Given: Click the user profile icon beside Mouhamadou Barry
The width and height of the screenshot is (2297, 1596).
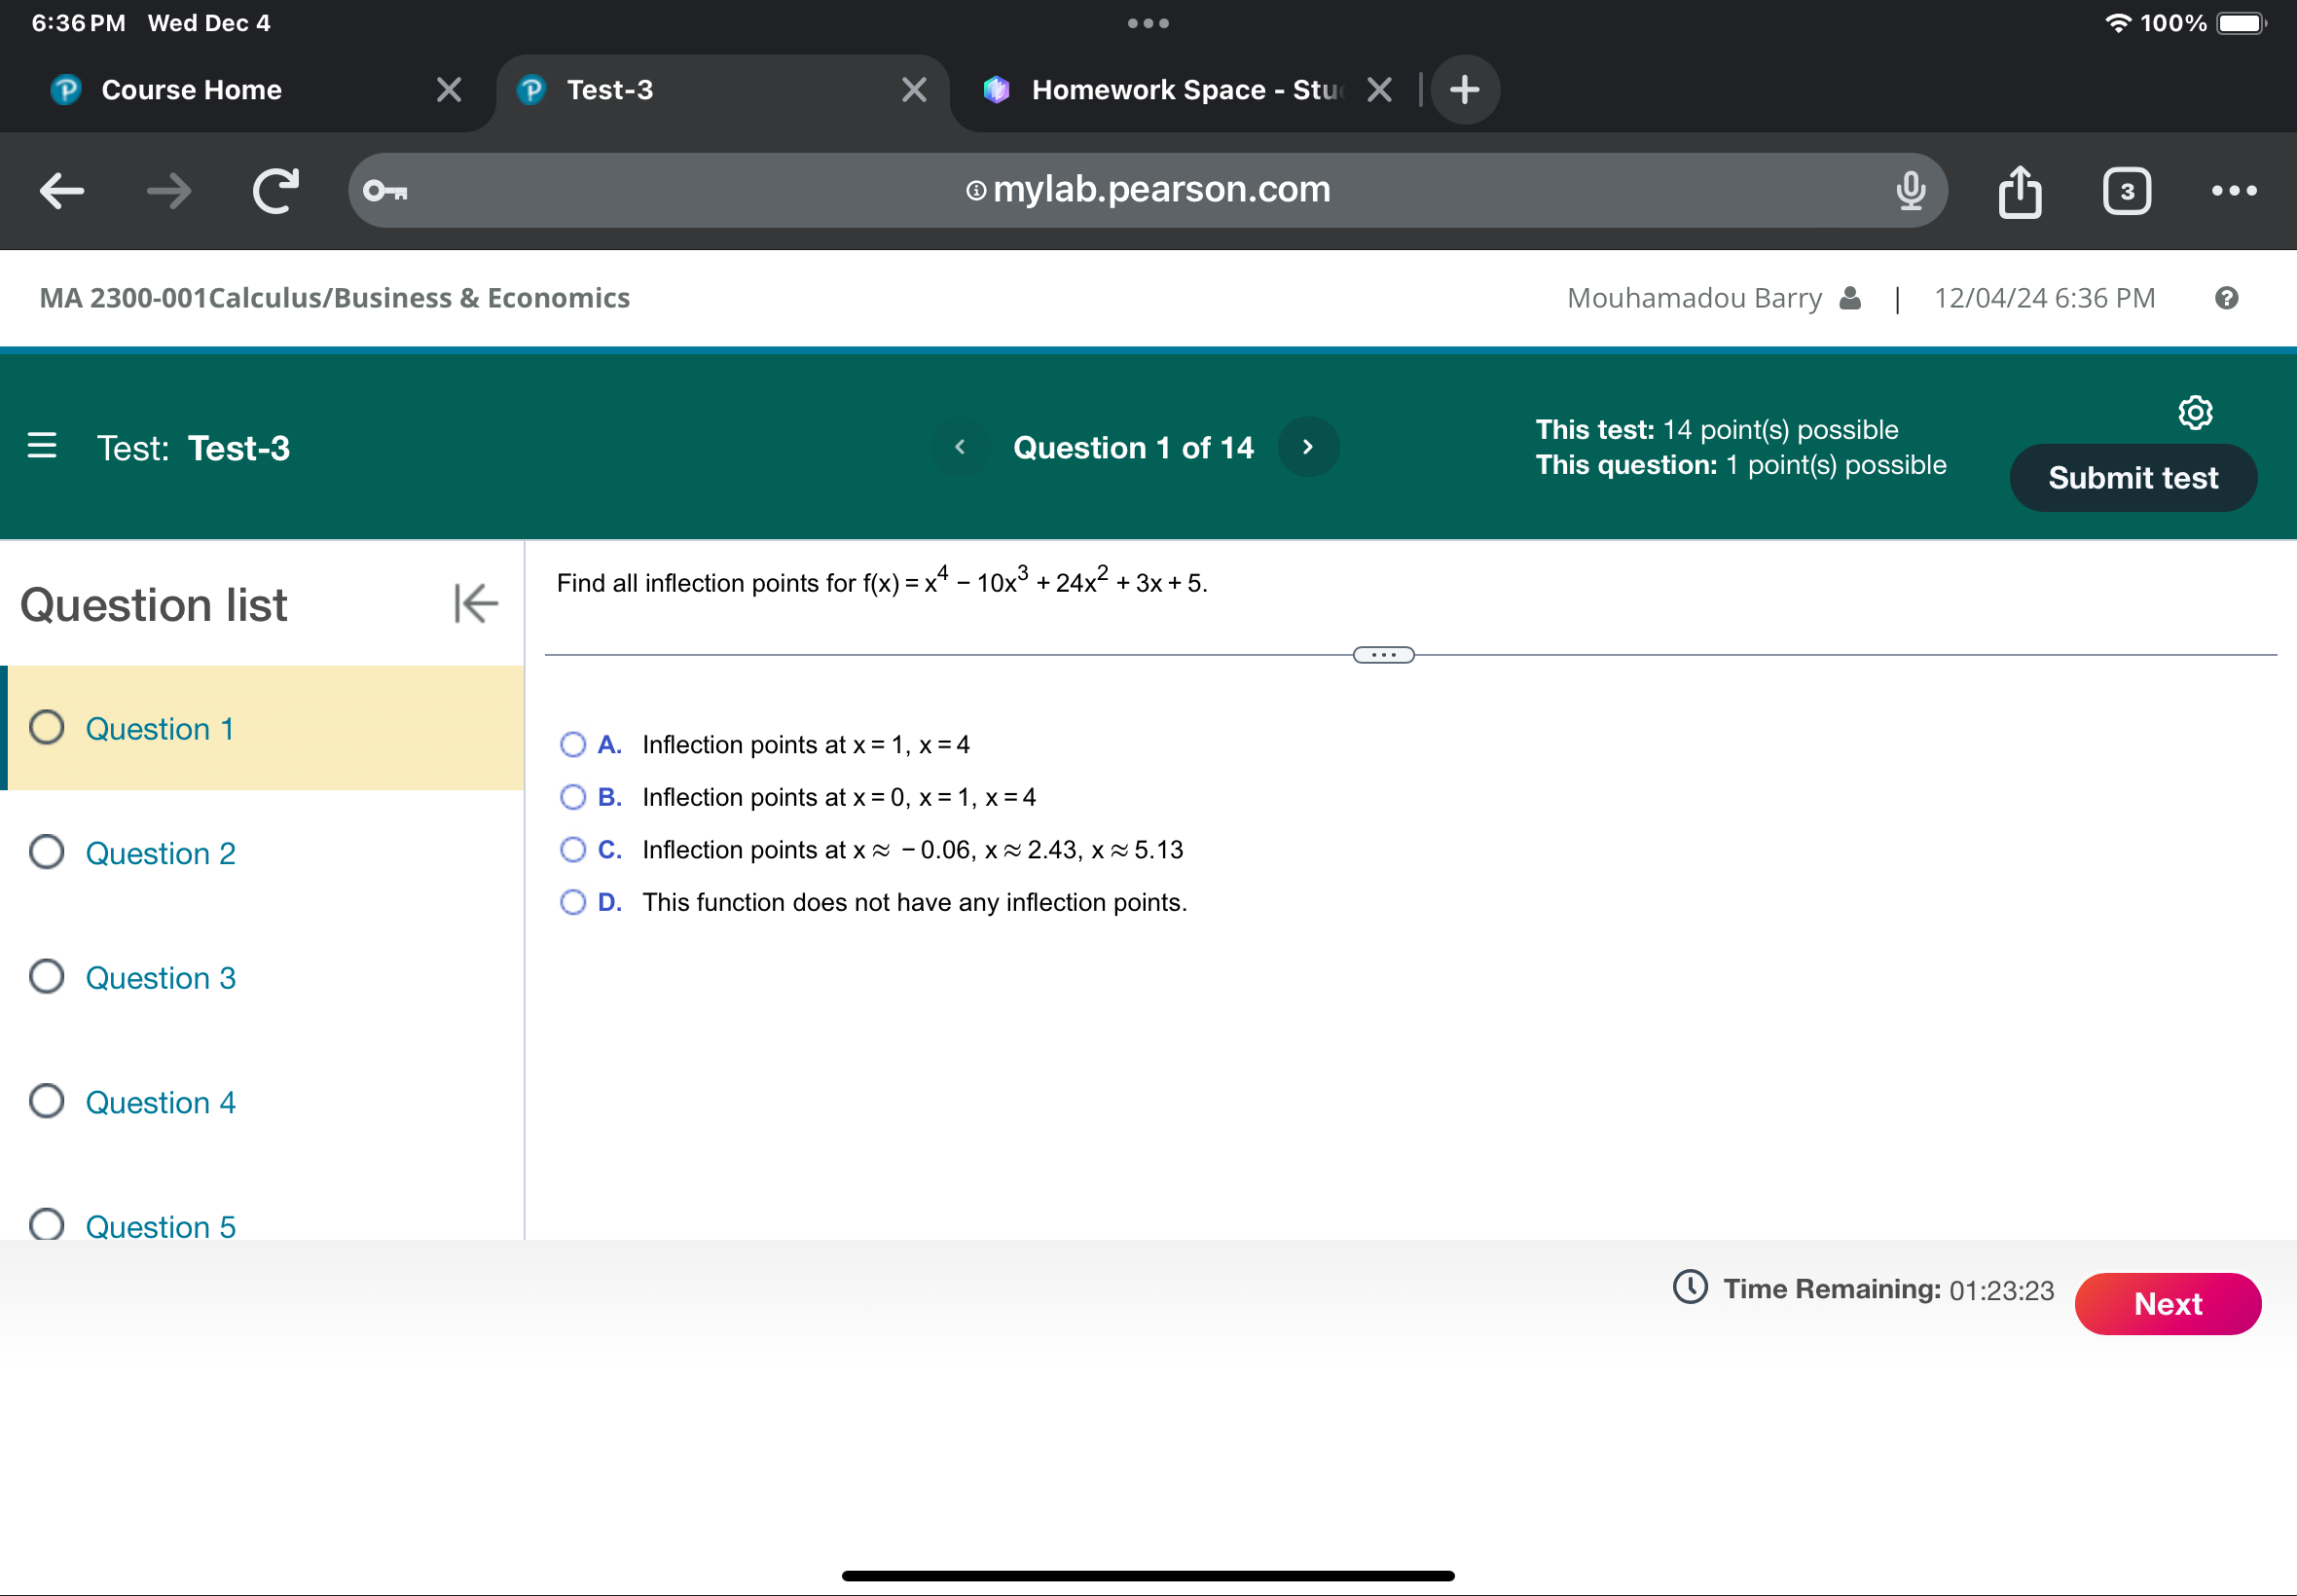Looking at the screenshot, I should (1850, 298).
